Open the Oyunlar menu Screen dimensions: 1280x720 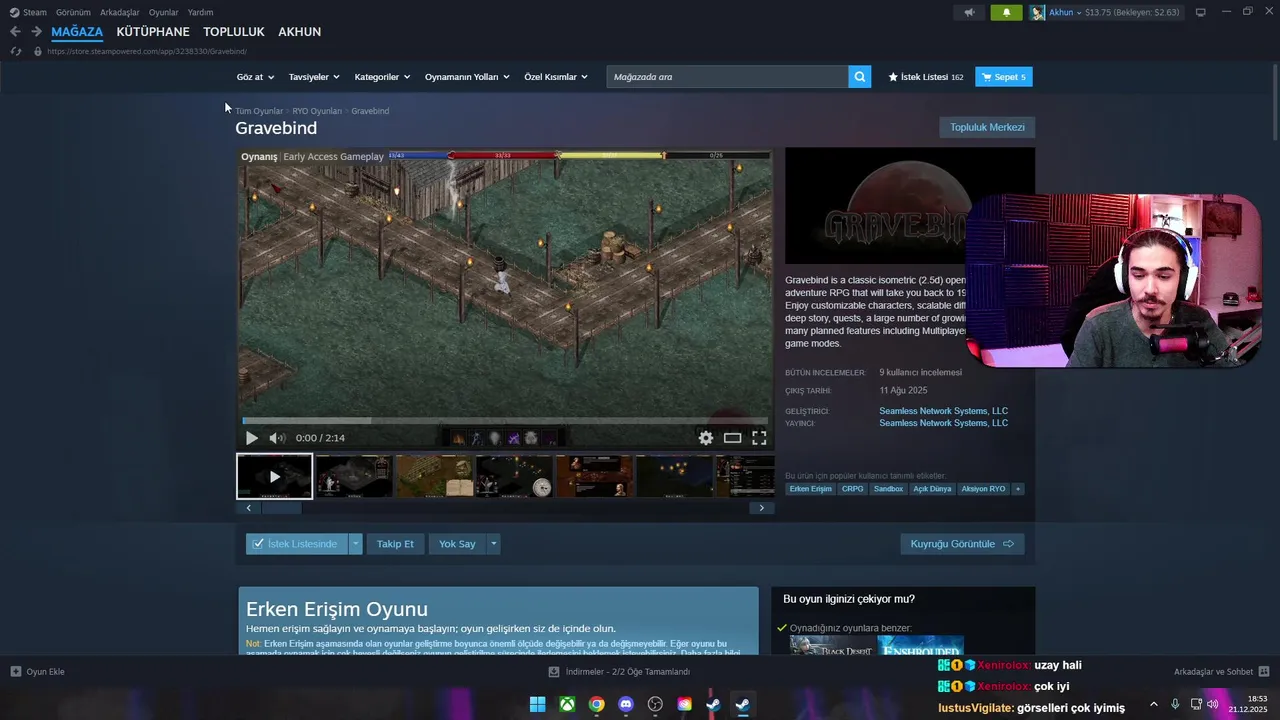[164, 12]
